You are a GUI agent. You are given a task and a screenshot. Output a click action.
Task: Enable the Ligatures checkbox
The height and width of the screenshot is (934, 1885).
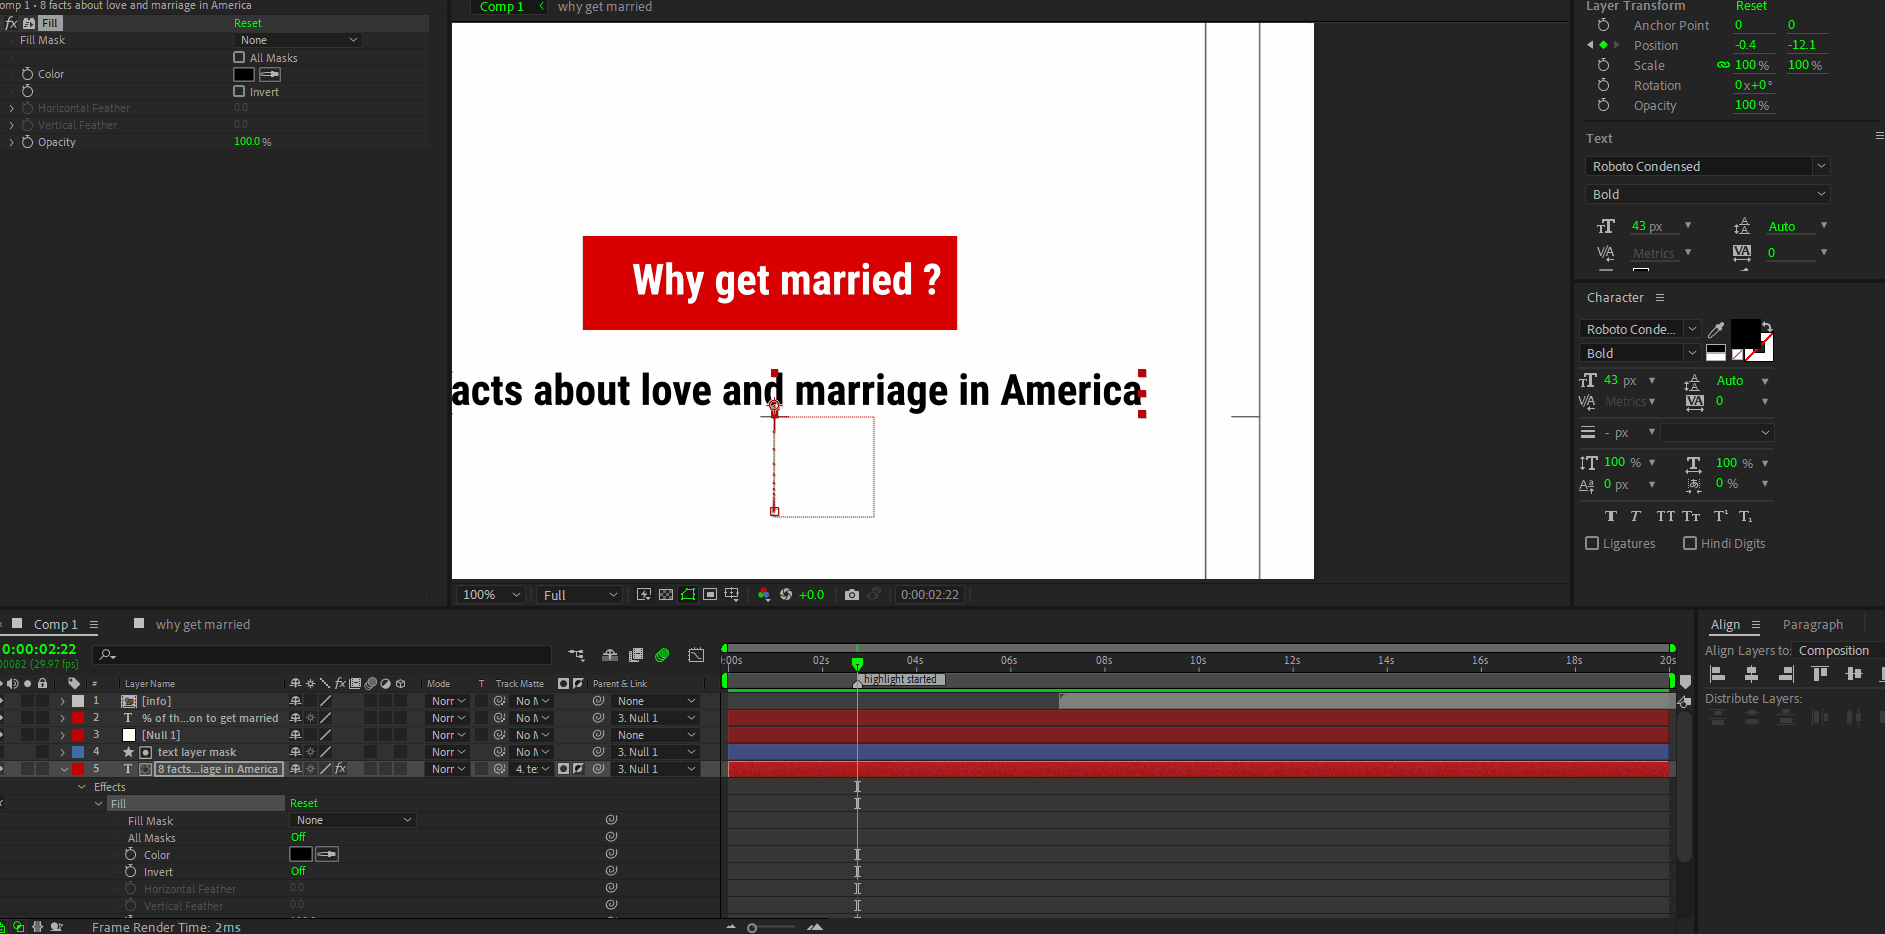1592,543
